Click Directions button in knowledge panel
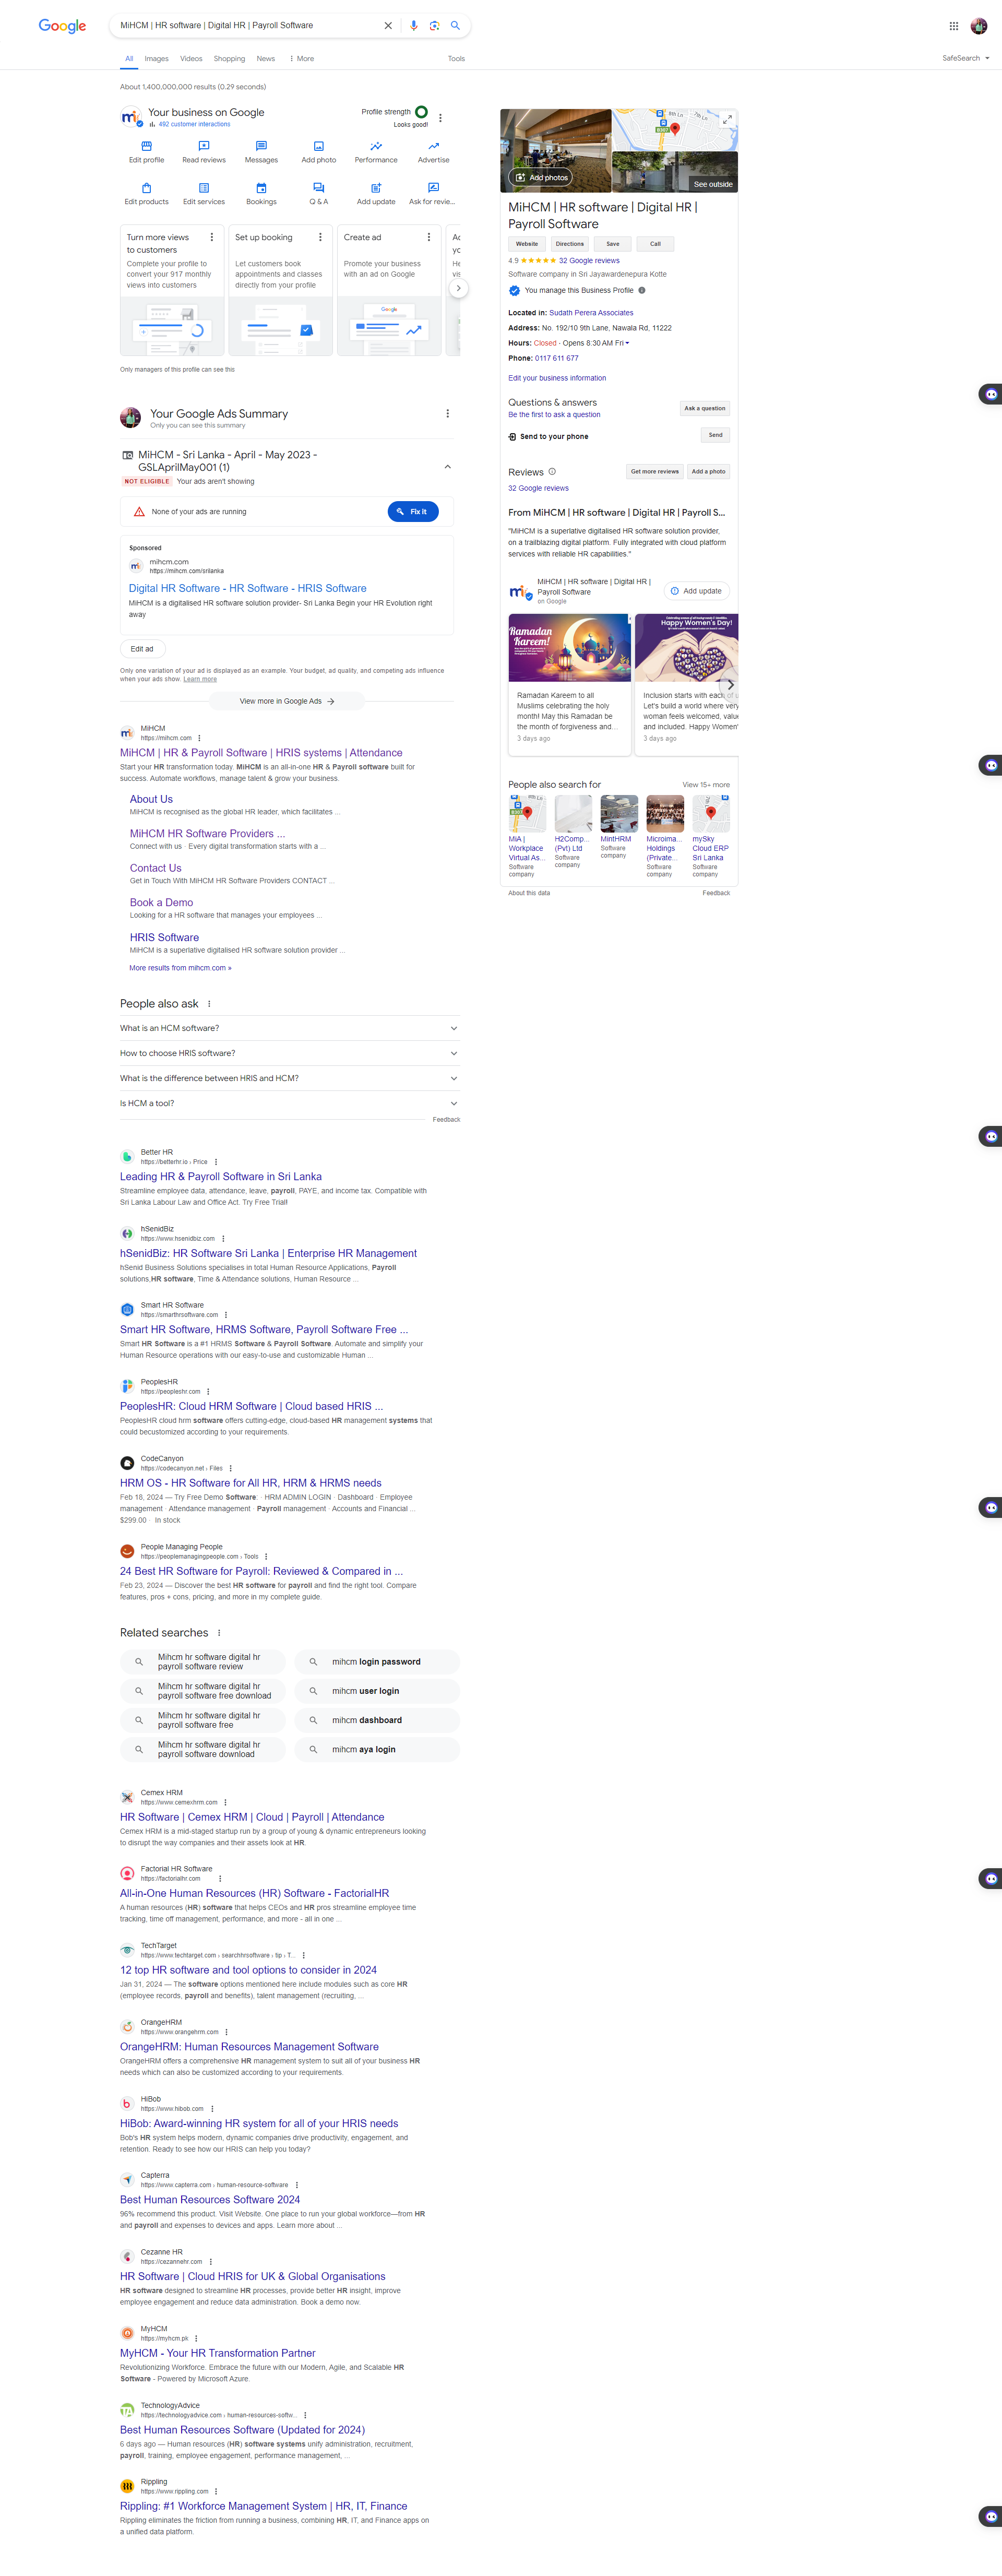The height and width of the screenshot is (2576, 1002). click(570, 244)
